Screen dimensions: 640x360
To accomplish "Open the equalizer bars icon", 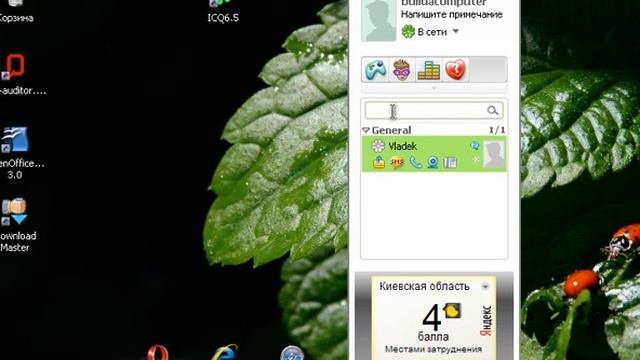I will (428, 70).
